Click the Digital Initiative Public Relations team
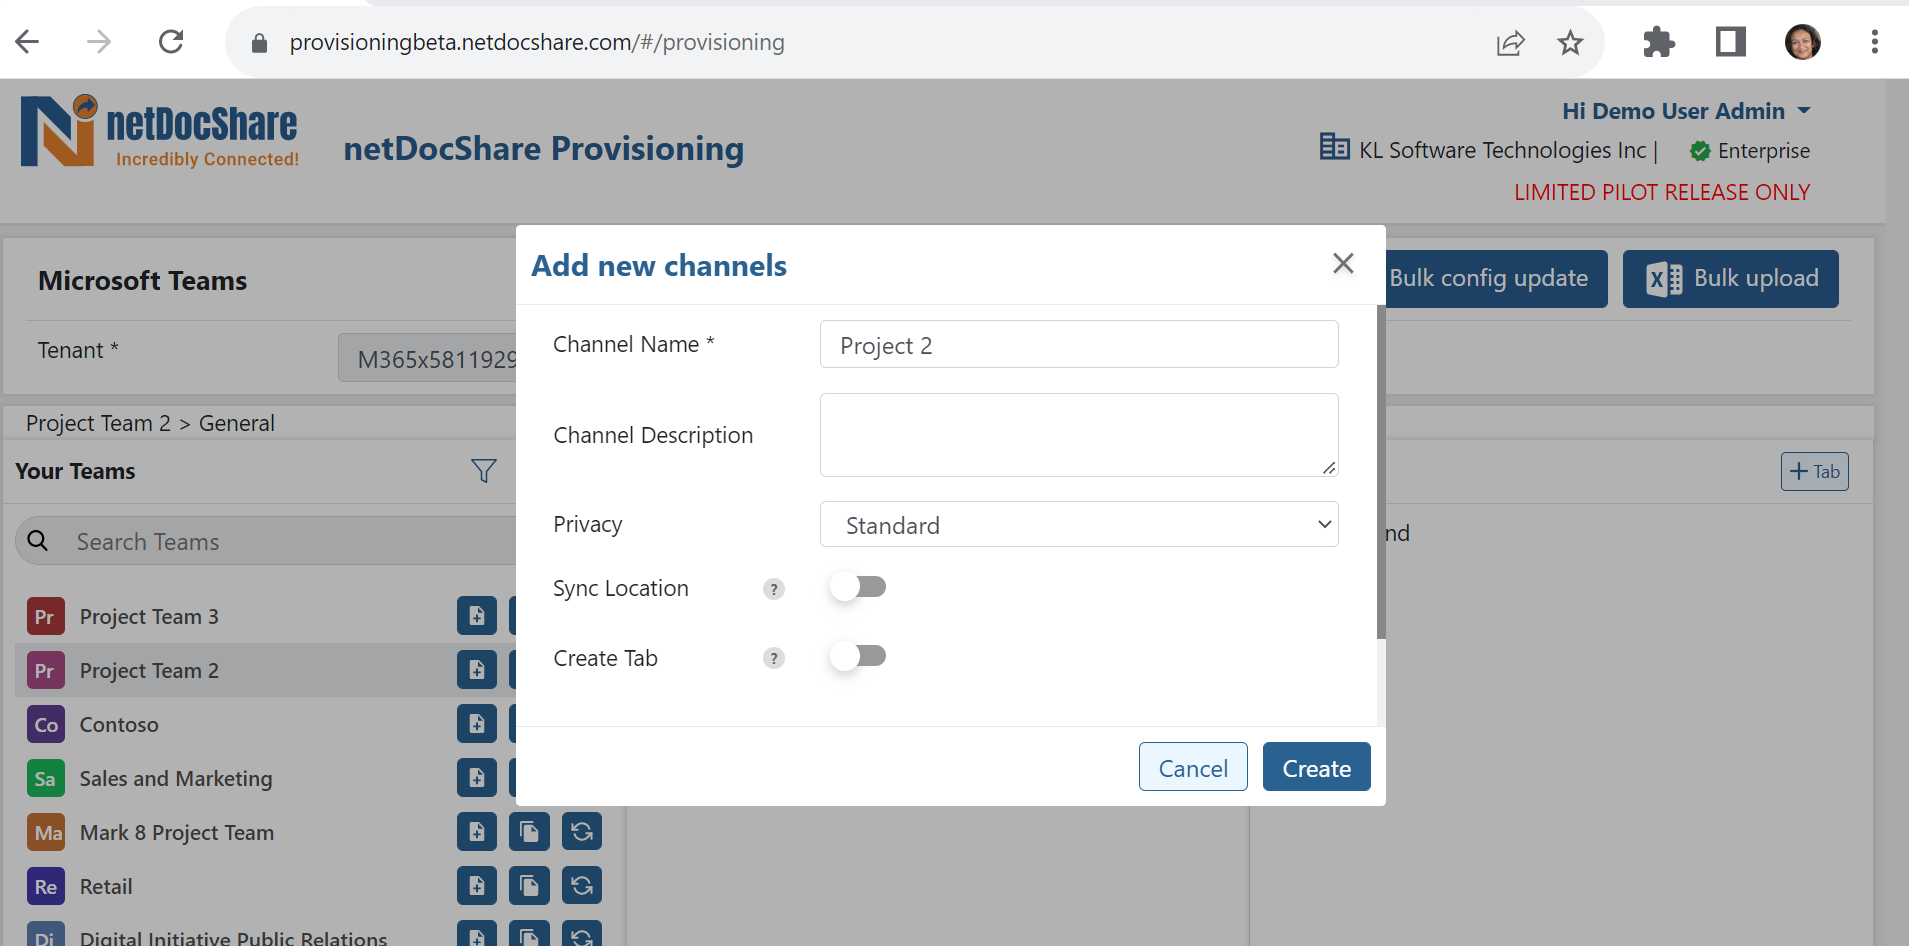Image resolution: width=1909 pixels, height=946 pixels. 233,938
